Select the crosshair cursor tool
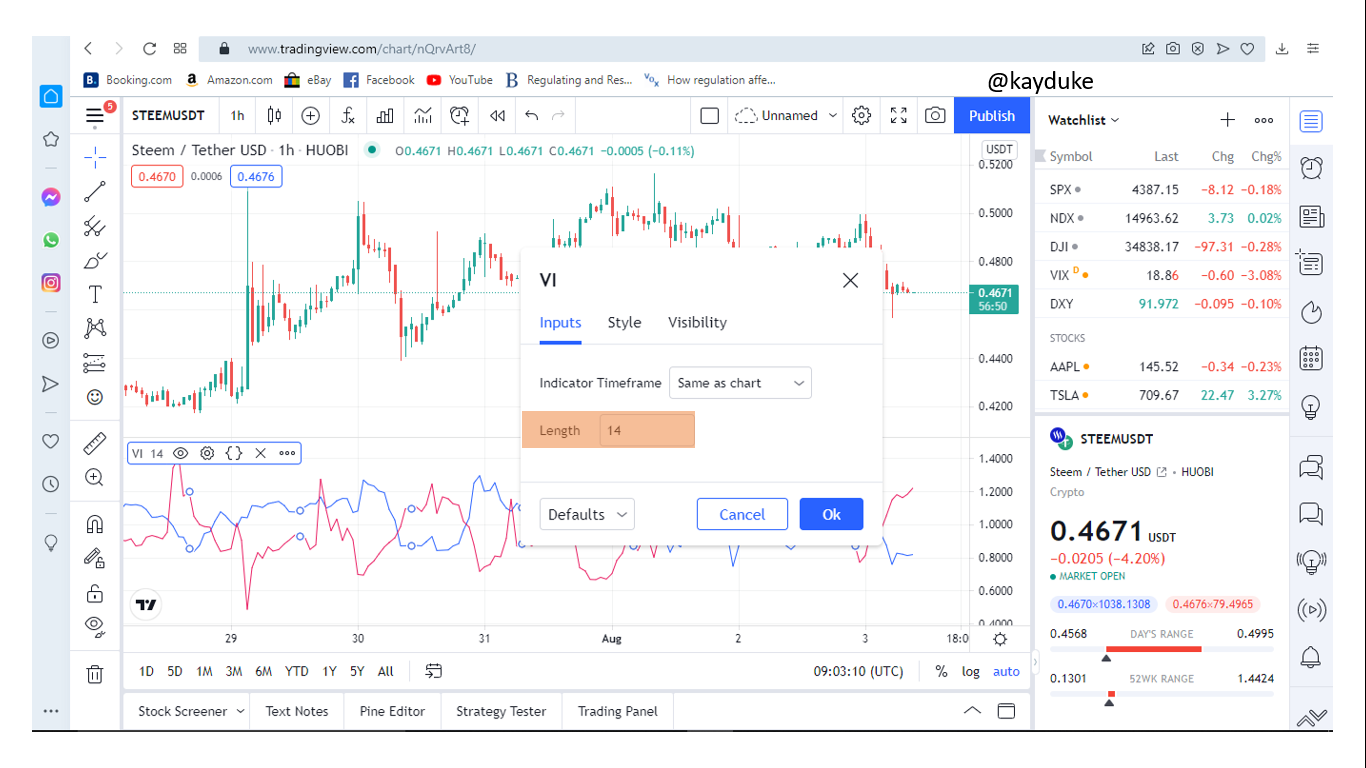The height and width of the screenshot is (768, 1366). coord(95,157)
